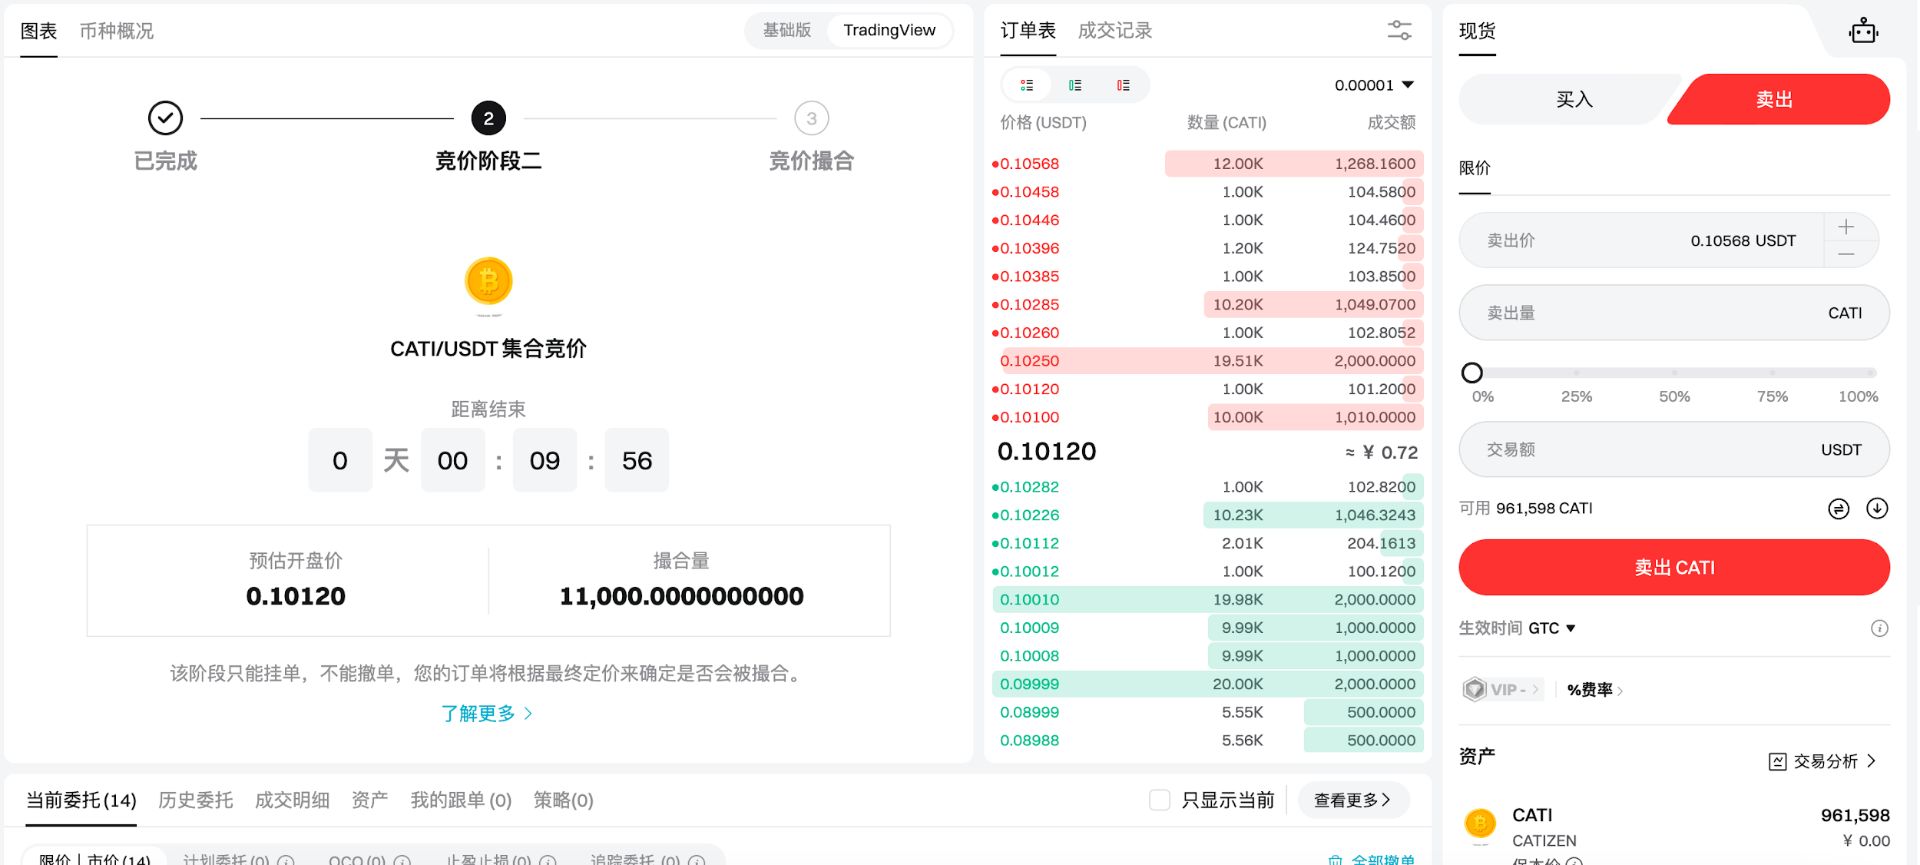Click the completed step checkmark icon
Screen dimensions: 1920x865
click(165, 118)
